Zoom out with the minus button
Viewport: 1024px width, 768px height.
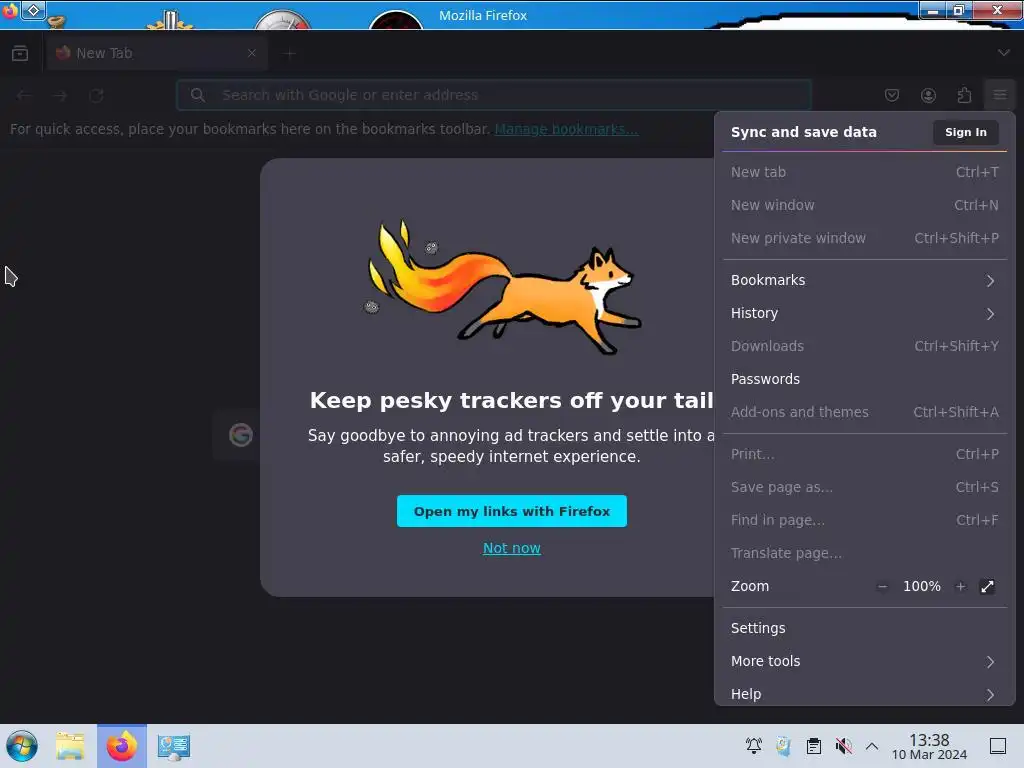[x=882, y=586]
